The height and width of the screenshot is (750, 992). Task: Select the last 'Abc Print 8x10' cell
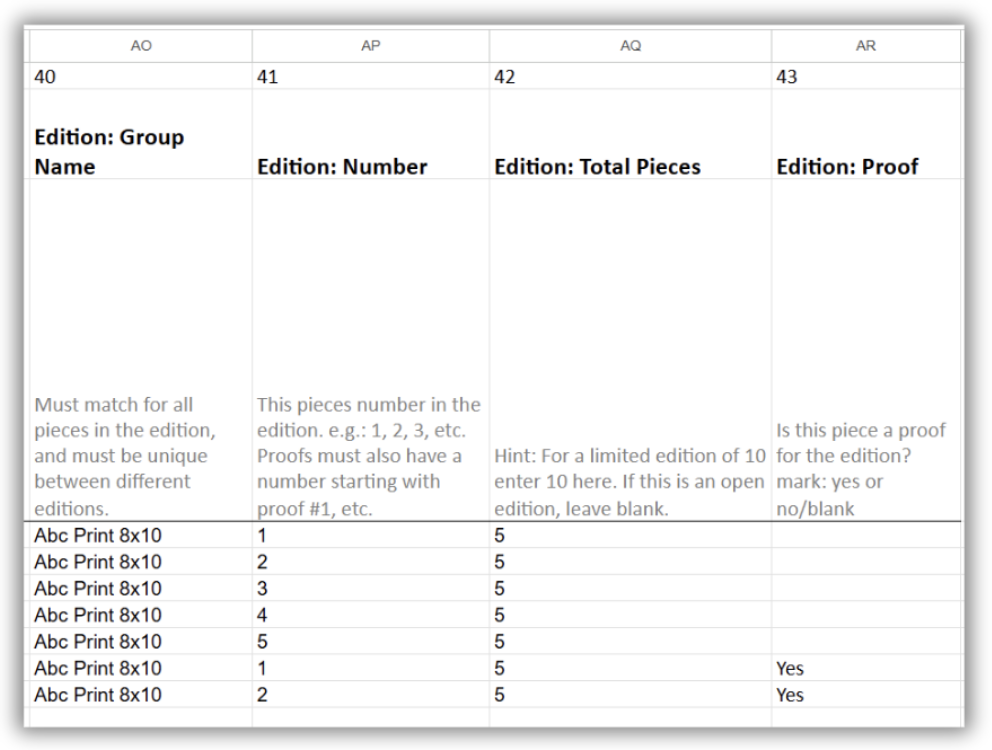tap(140, 694)
